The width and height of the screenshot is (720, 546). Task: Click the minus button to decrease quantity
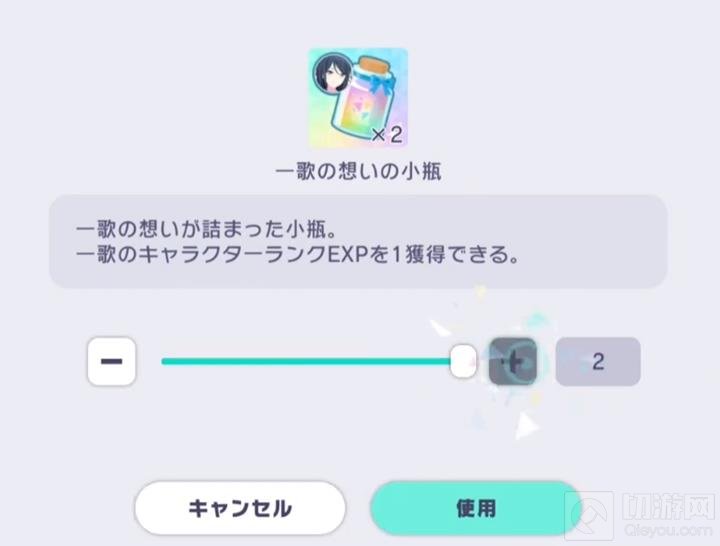click(112, 361)
